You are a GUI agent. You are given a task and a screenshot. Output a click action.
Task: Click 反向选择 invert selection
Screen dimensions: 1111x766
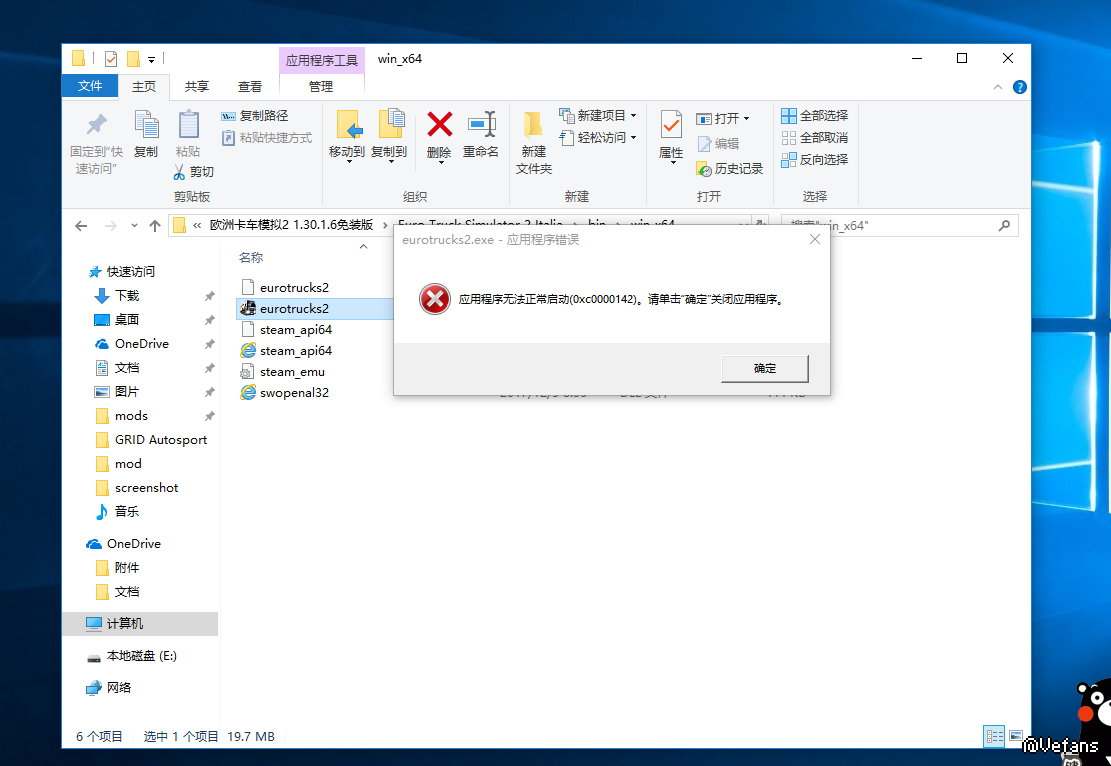click(x=815, y=159)
